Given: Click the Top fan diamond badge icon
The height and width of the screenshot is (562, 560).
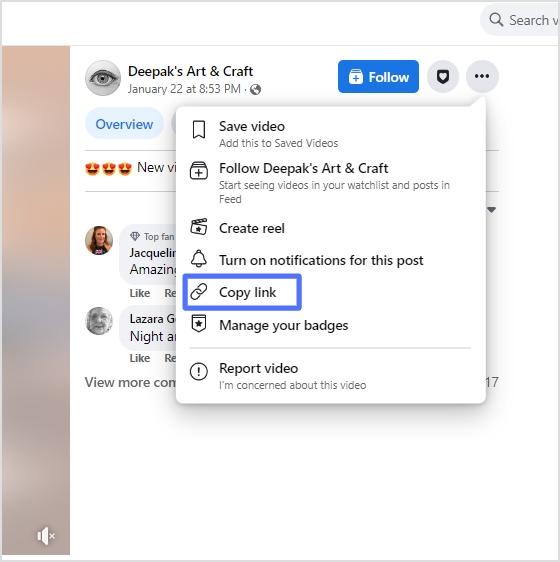Looking at the screenshot, I should point(135,236).
